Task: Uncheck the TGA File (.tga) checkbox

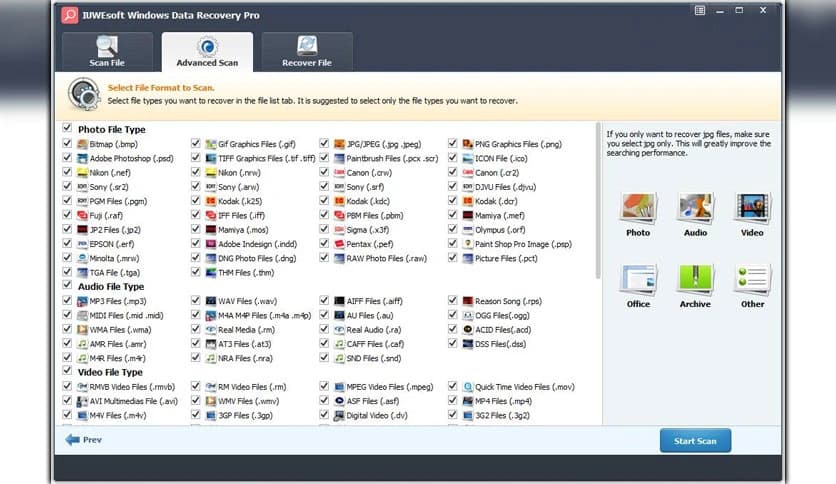Action: click(67, 272)
